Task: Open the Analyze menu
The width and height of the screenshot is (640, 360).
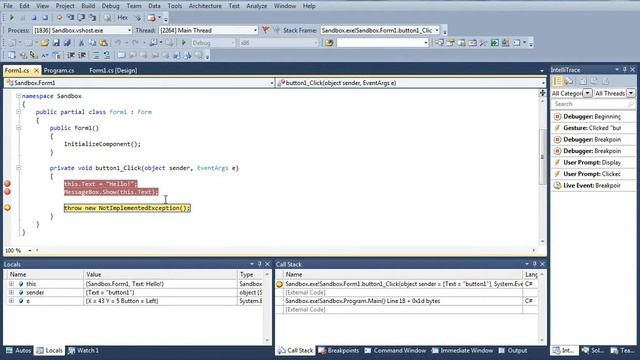Action: pos(256,6)
